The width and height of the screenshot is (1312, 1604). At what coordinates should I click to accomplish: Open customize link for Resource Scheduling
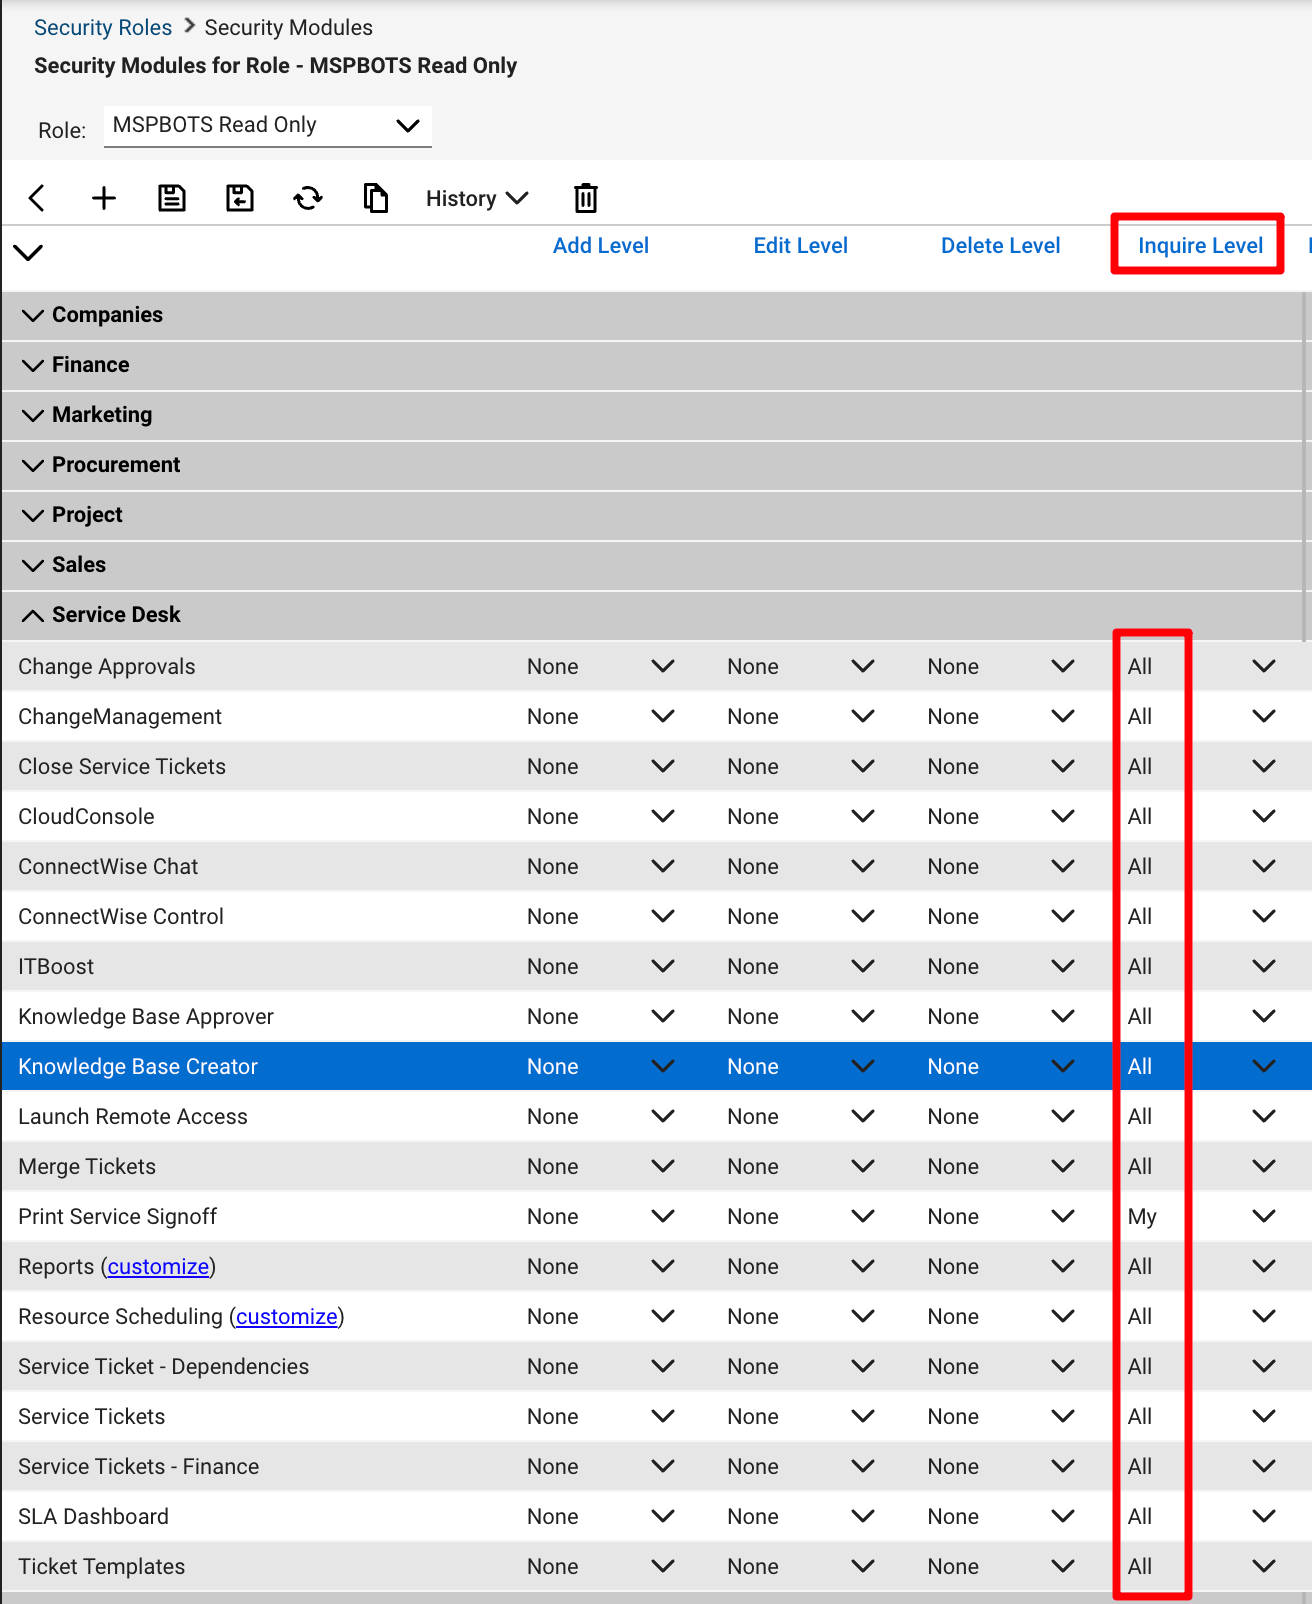click(286, 1316)
